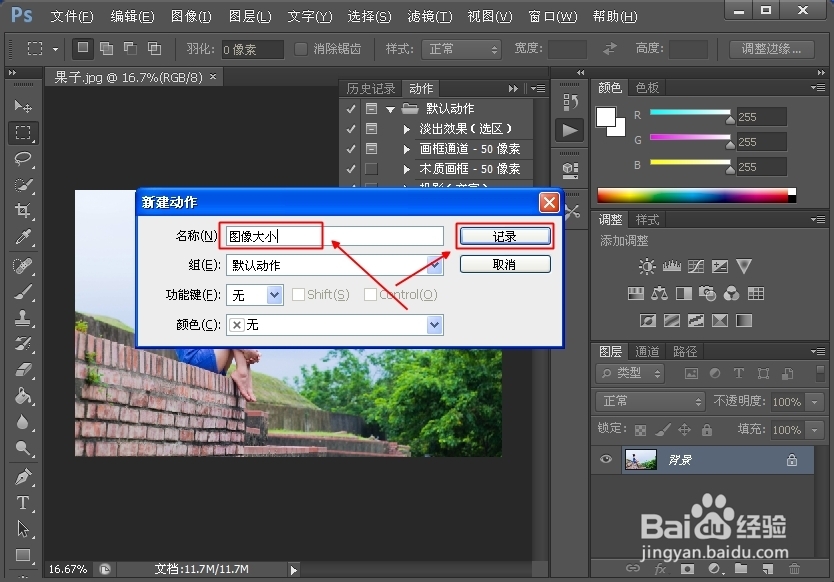The image size is (834, 582).
Task: Click the Levels adjustment icon
Action: 671,266
